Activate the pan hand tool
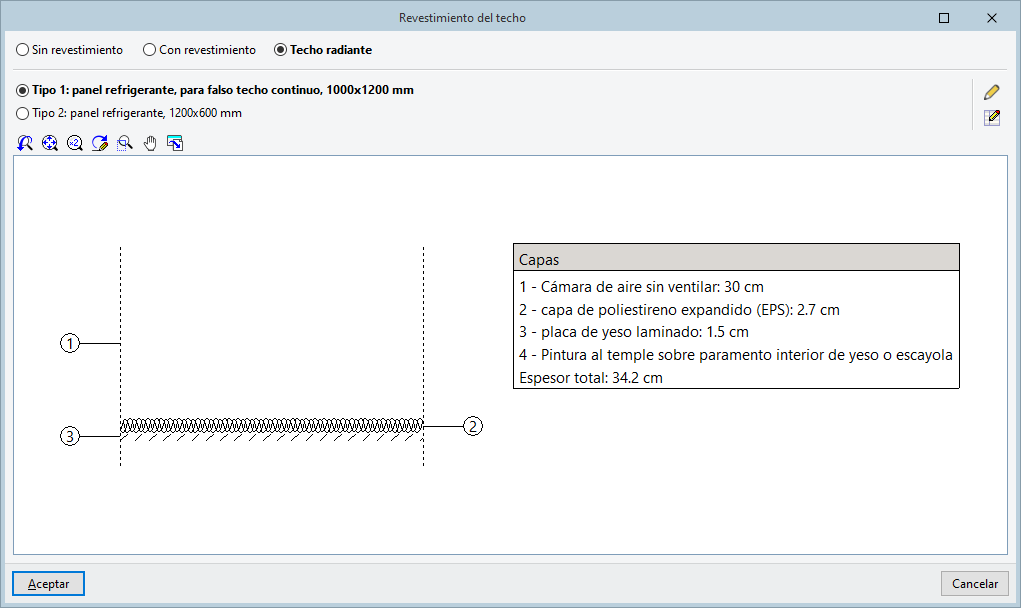1021x608 pixels. pyautogui.click(x=150, y=143)
